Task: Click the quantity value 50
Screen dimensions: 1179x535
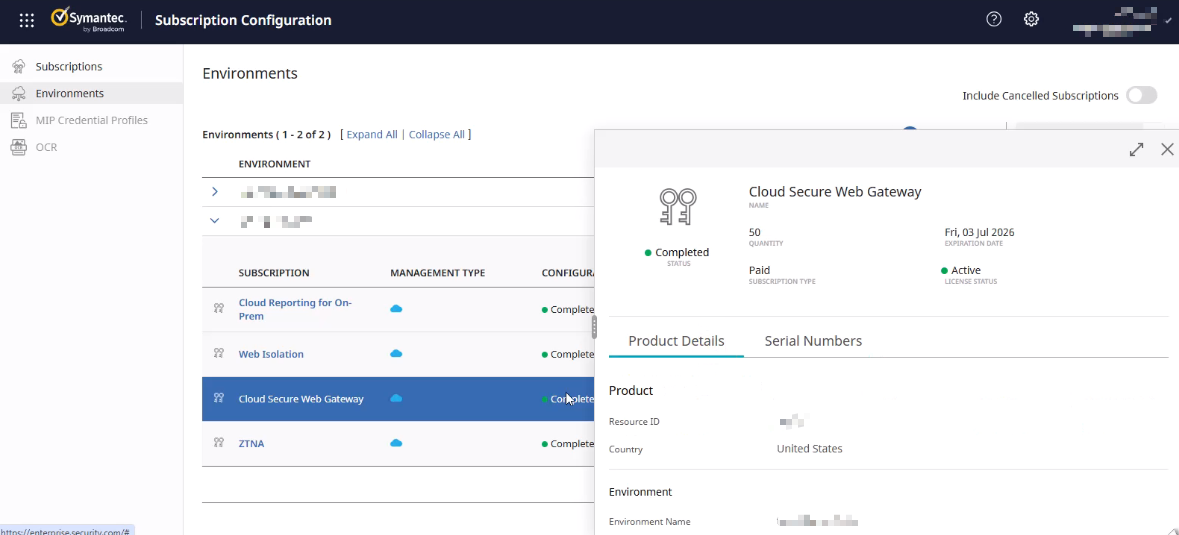Action: (x=755, y=232)
